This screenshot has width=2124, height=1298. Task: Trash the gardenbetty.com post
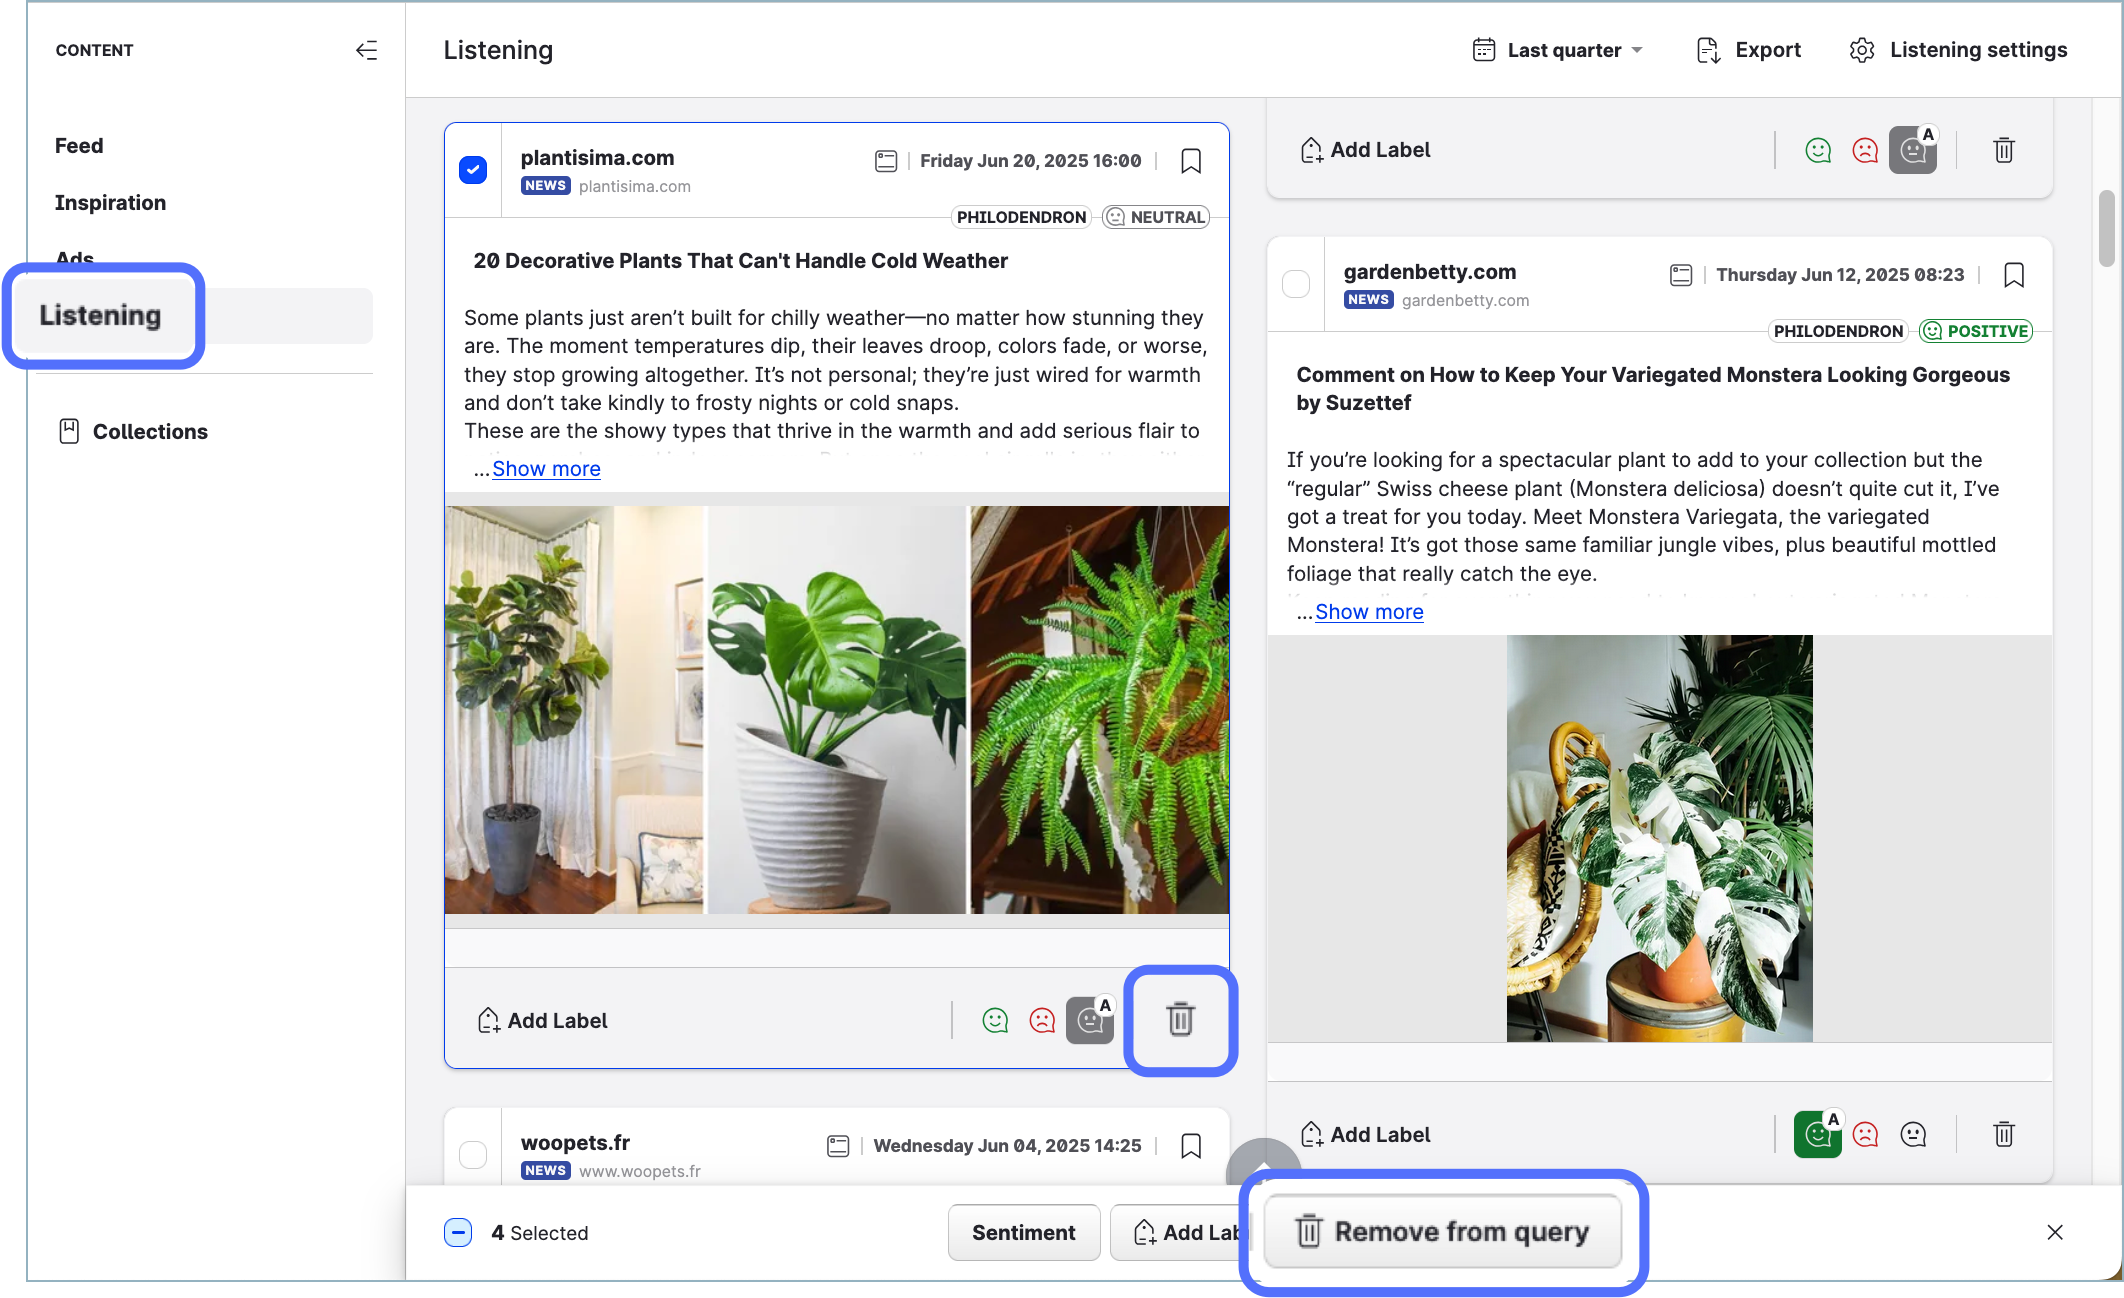2003,1135
